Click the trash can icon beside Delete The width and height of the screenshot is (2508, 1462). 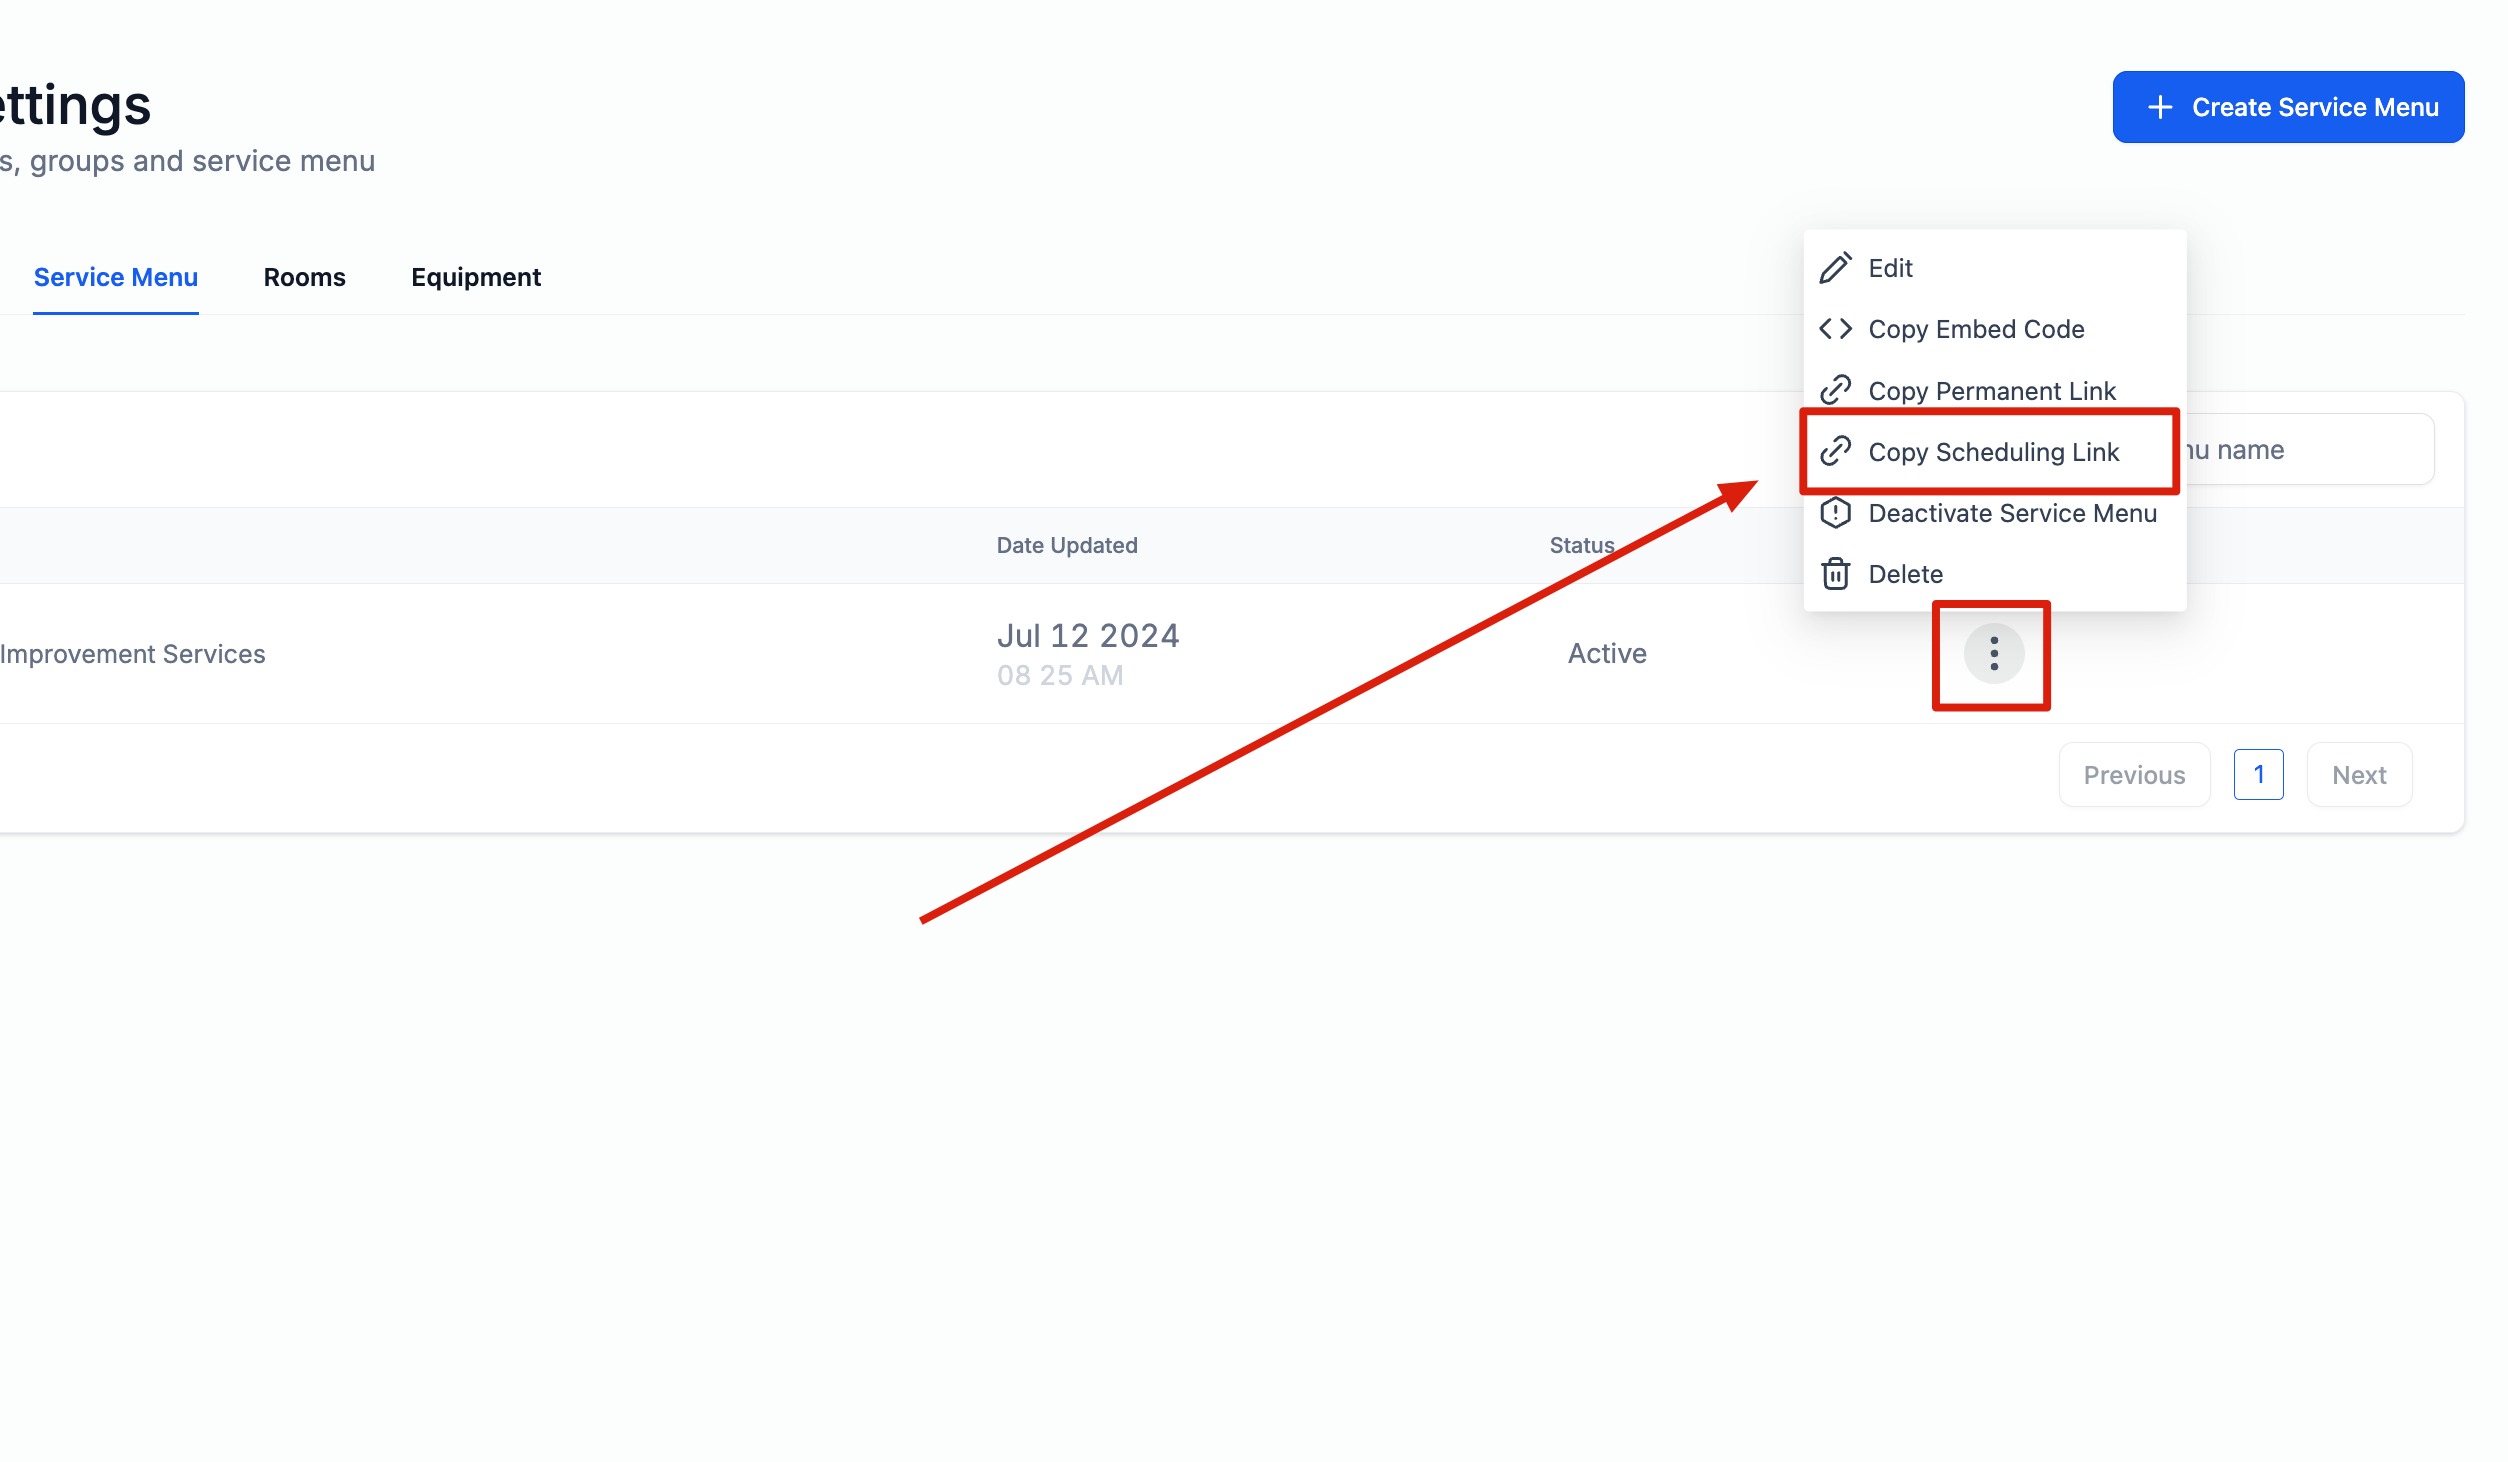(1835, 574)
